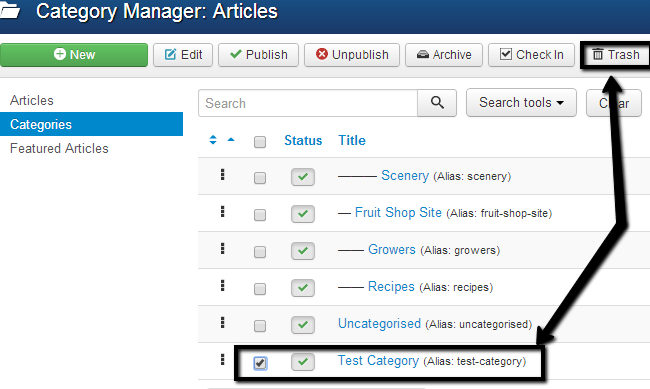Viewport: 650px width, 389px height.
Task: Click the magnifying glass search icon
Action: click(x=437, y=103)
